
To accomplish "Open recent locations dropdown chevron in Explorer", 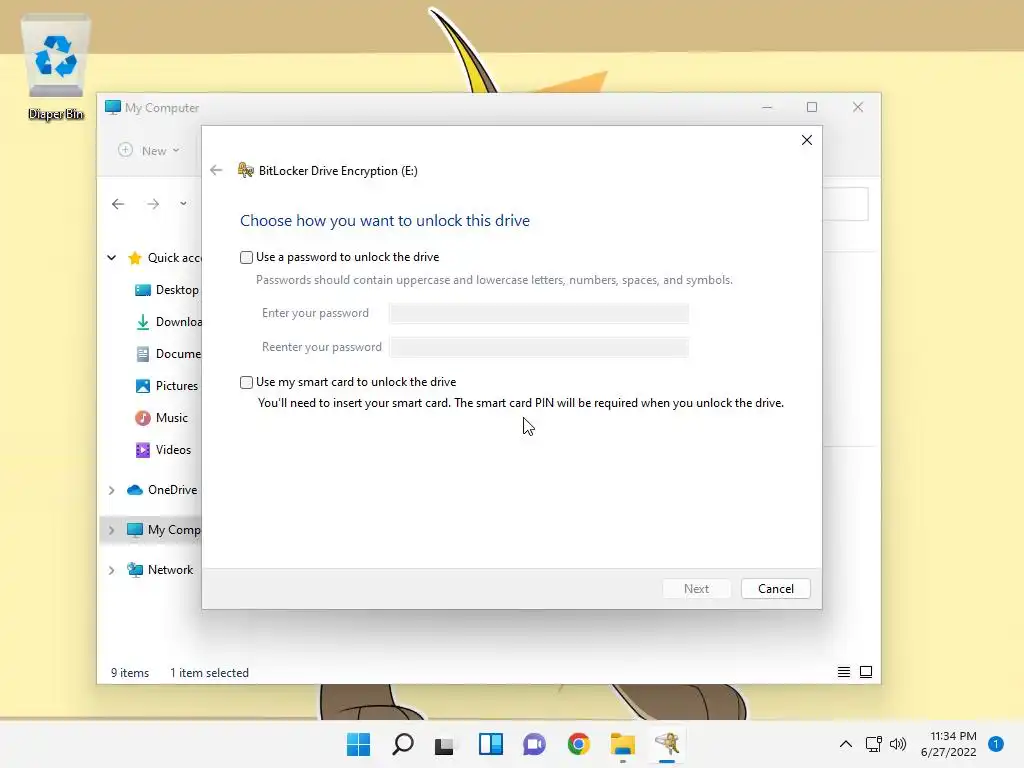I will point(184,204).
